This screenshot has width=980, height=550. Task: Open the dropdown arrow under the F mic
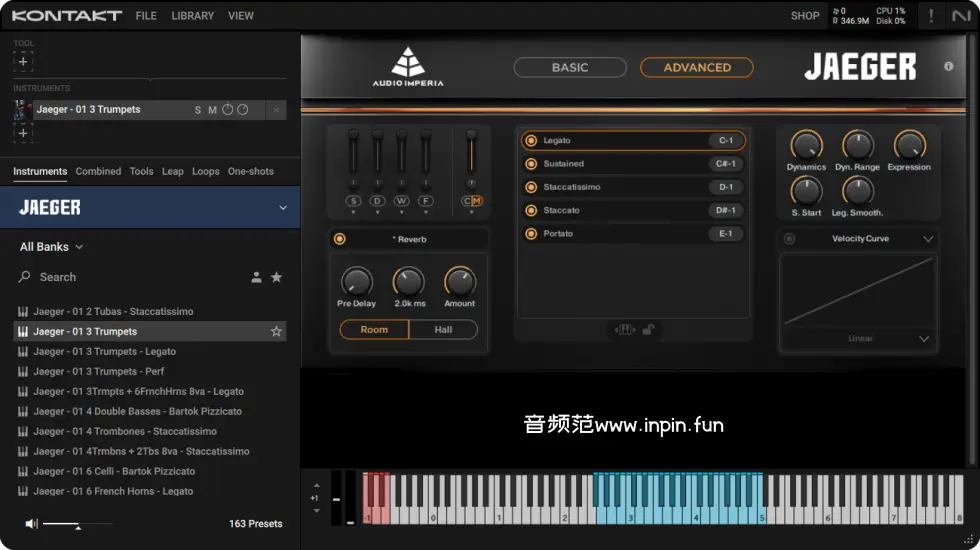[426, 212]
